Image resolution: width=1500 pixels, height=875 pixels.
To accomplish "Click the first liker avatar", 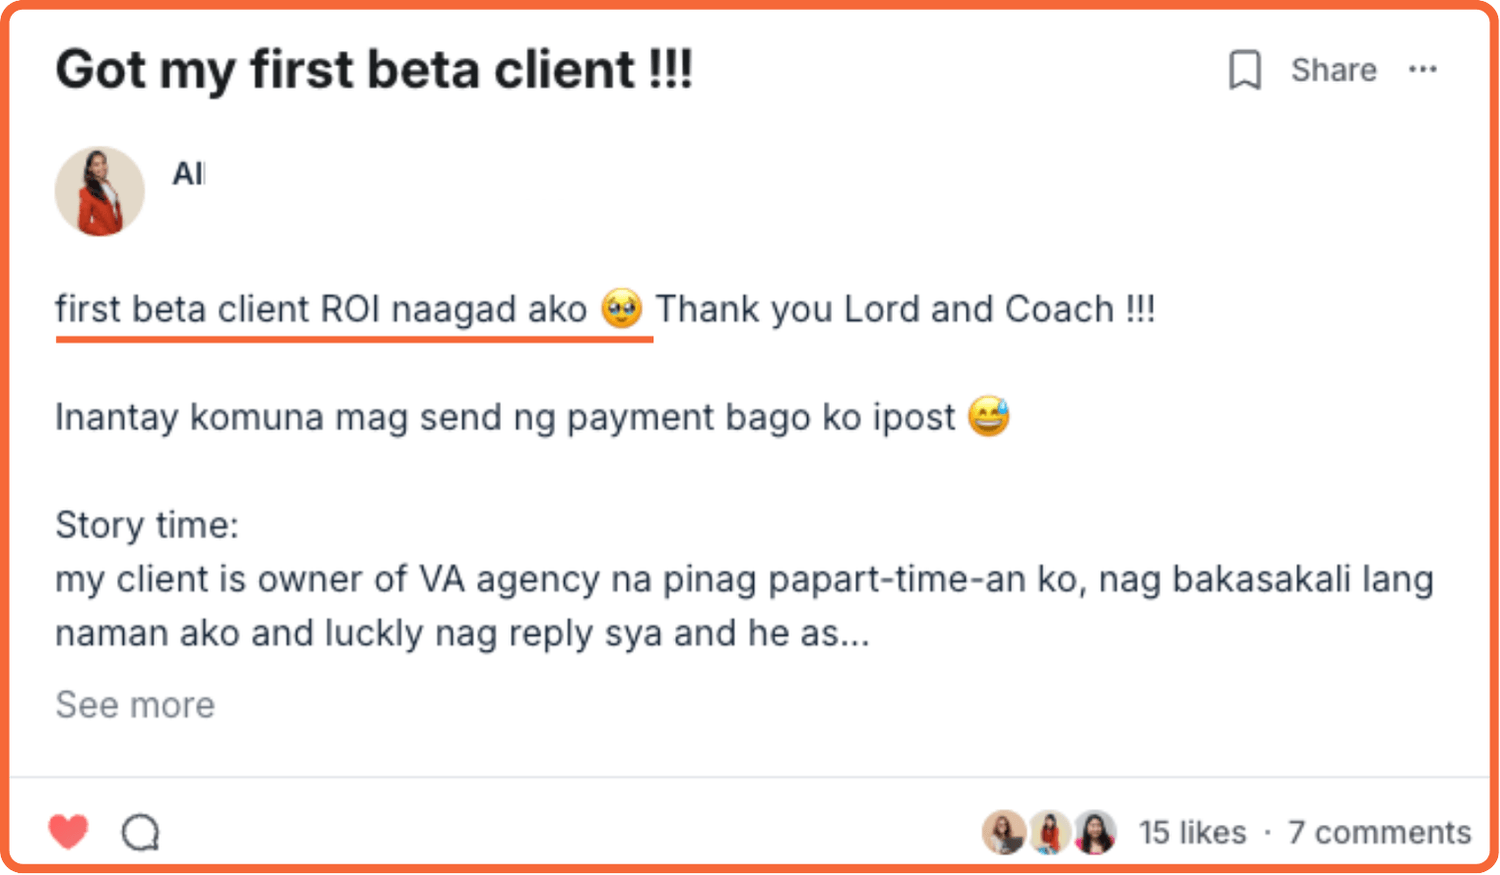I will coord(1003,832).
